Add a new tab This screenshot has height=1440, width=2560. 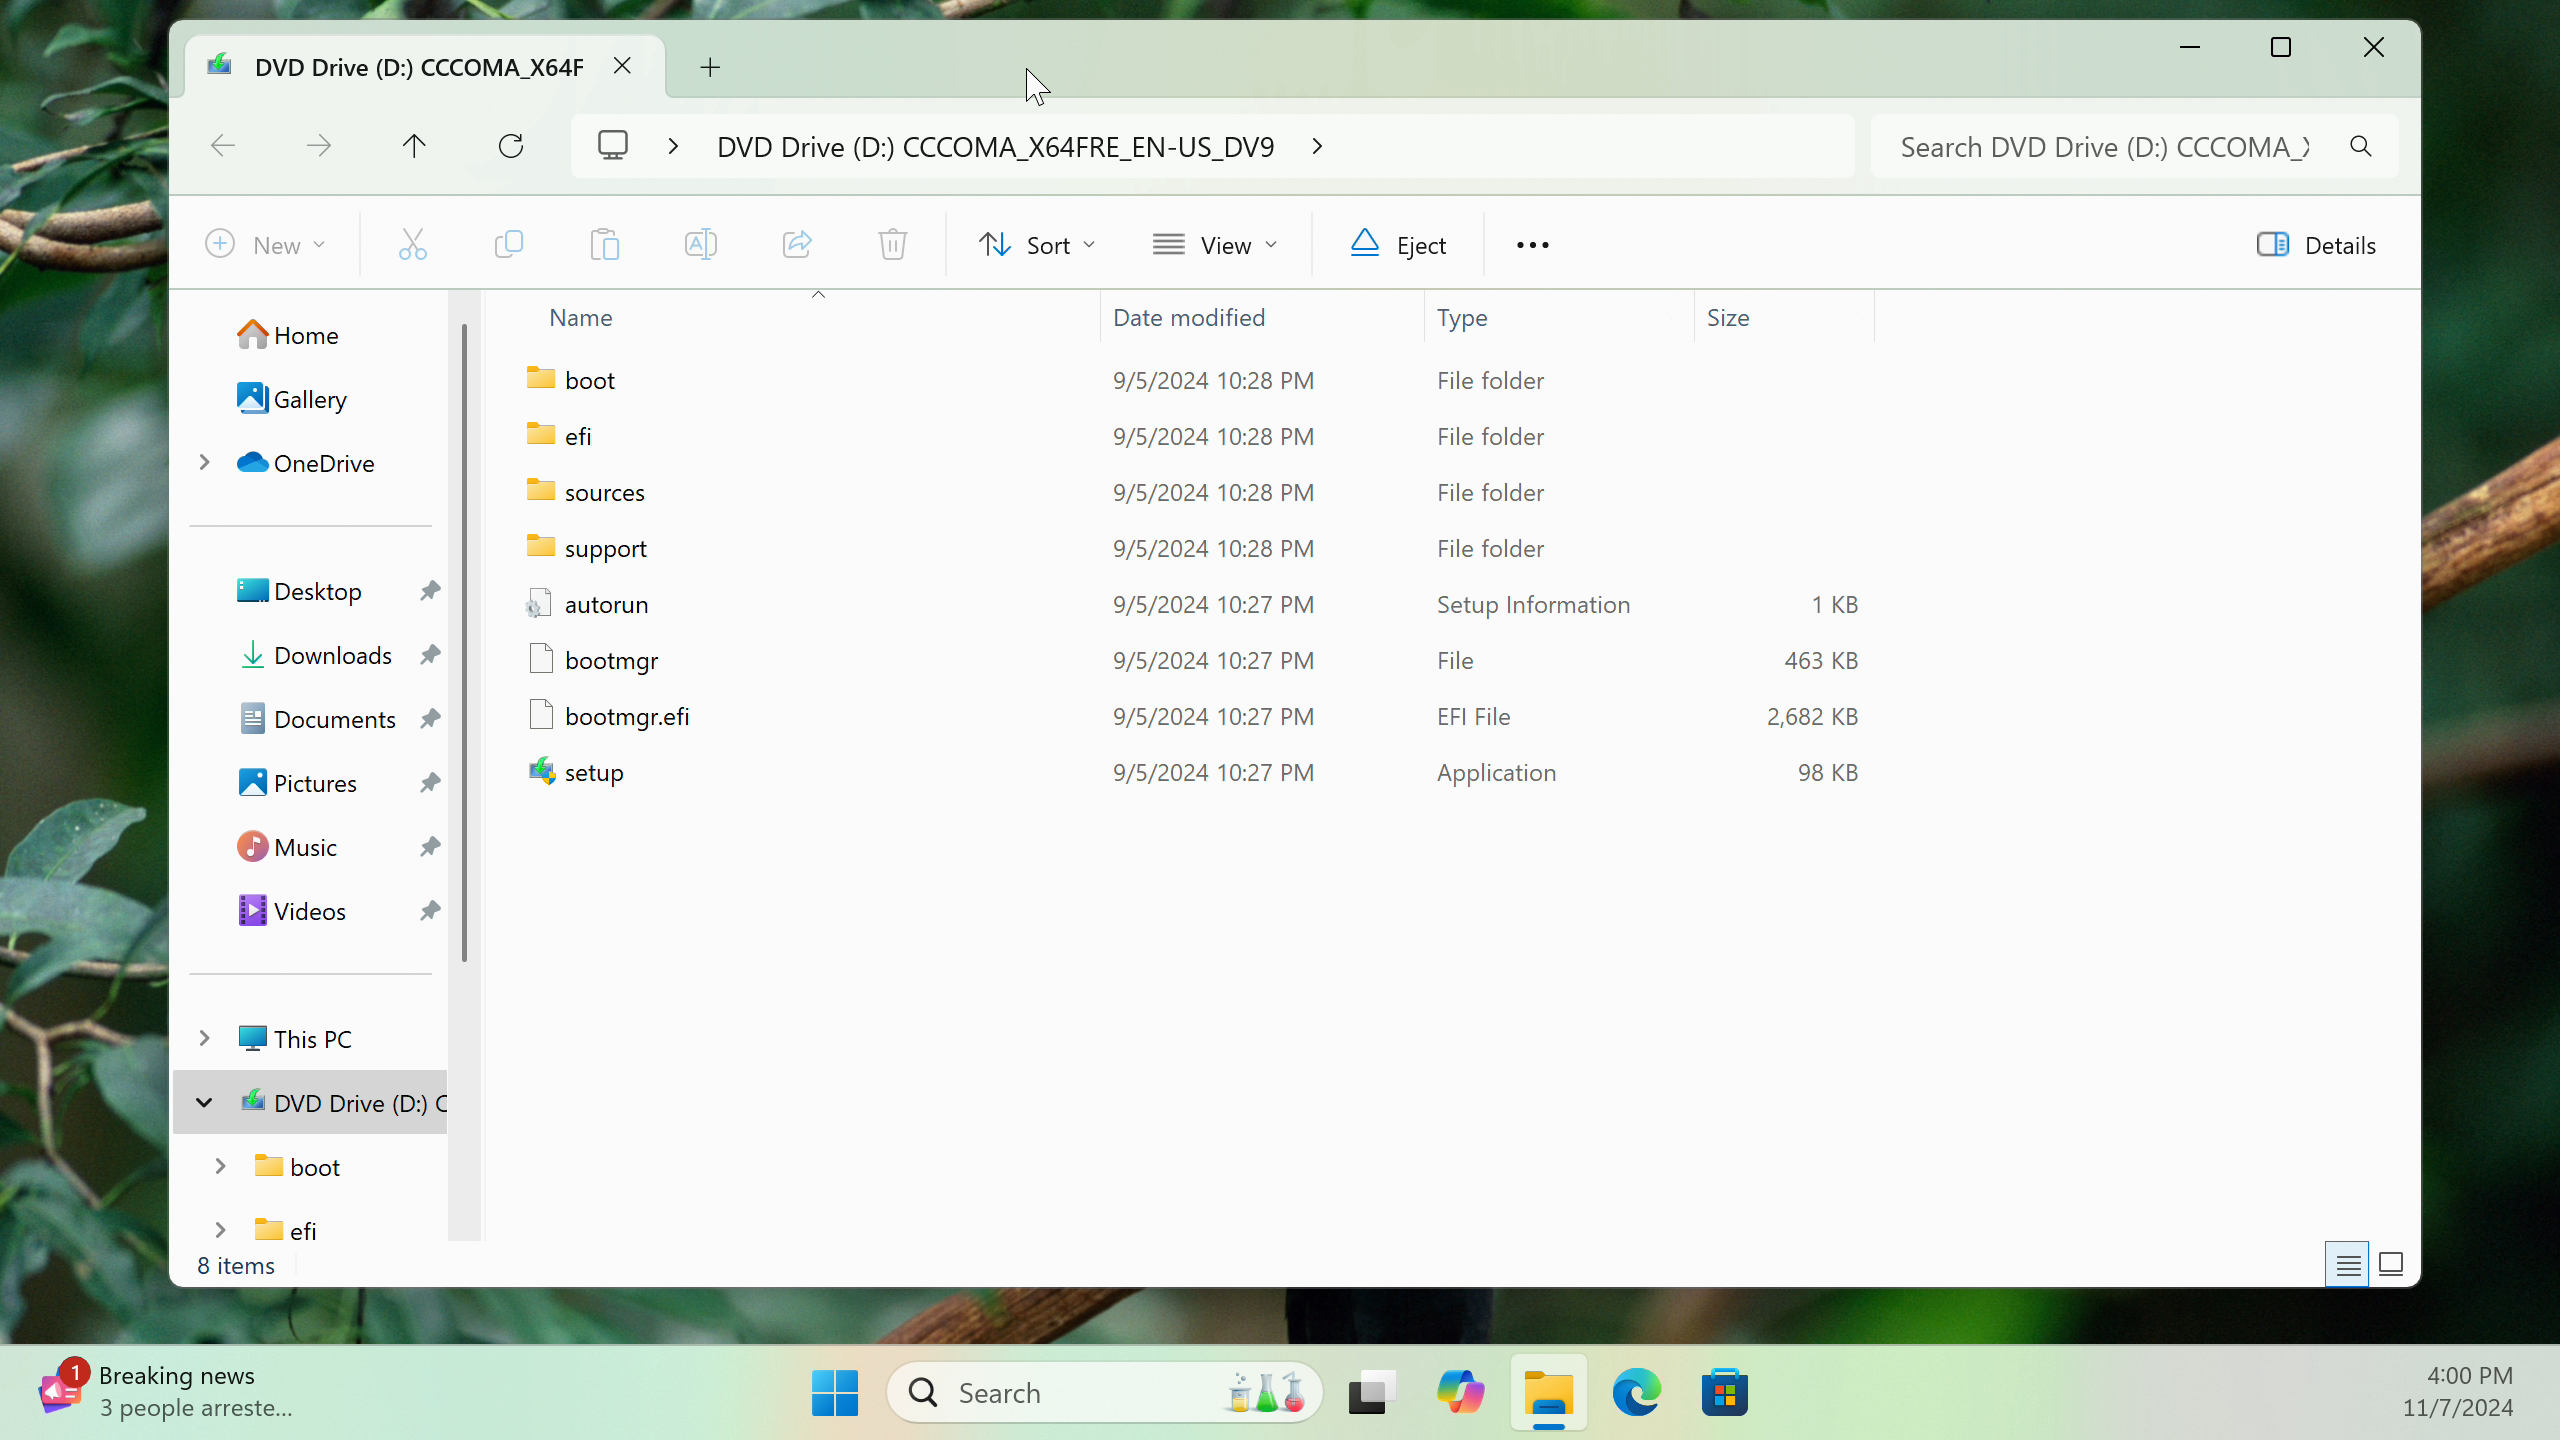click(710, 67)
